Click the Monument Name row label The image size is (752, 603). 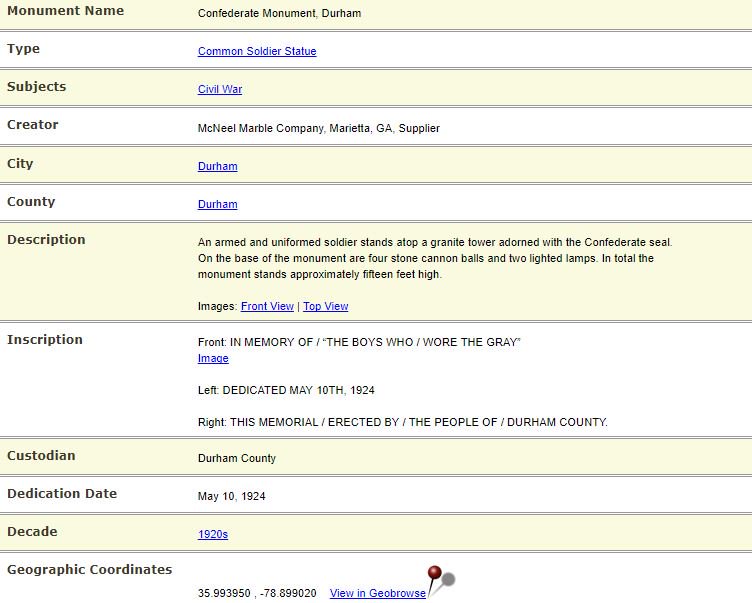(x=65, y=11)
